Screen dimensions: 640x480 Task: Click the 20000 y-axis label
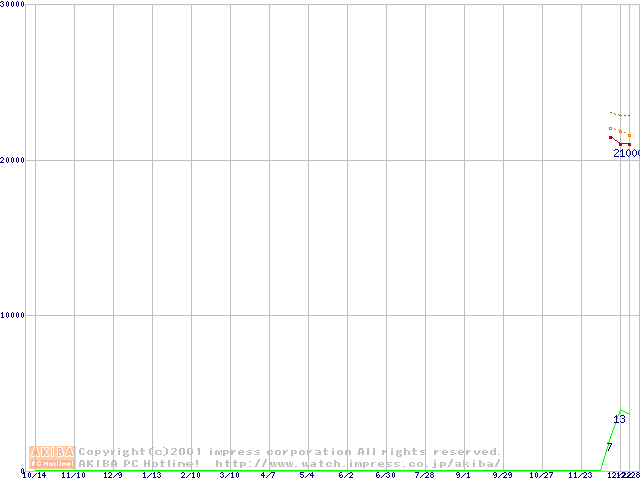[14, 160]
